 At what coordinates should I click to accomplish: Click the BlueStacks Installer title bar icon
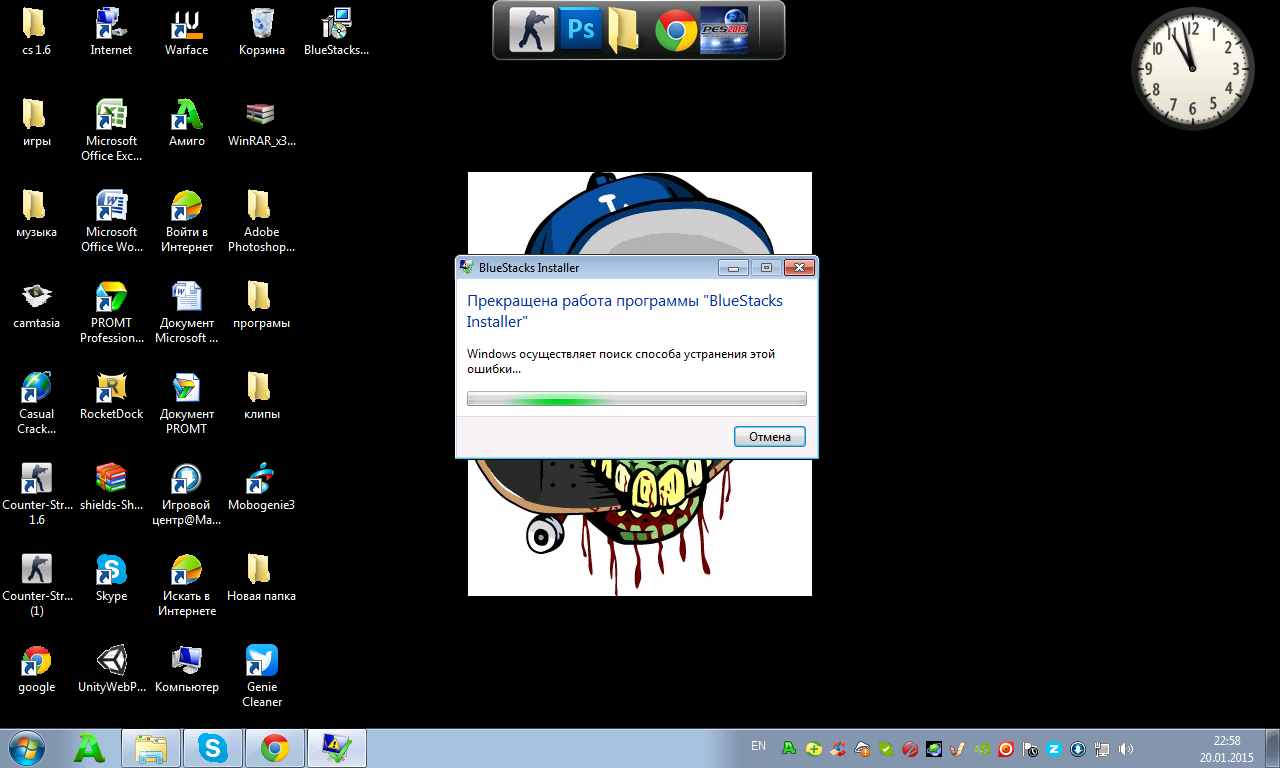click(466, 267)
